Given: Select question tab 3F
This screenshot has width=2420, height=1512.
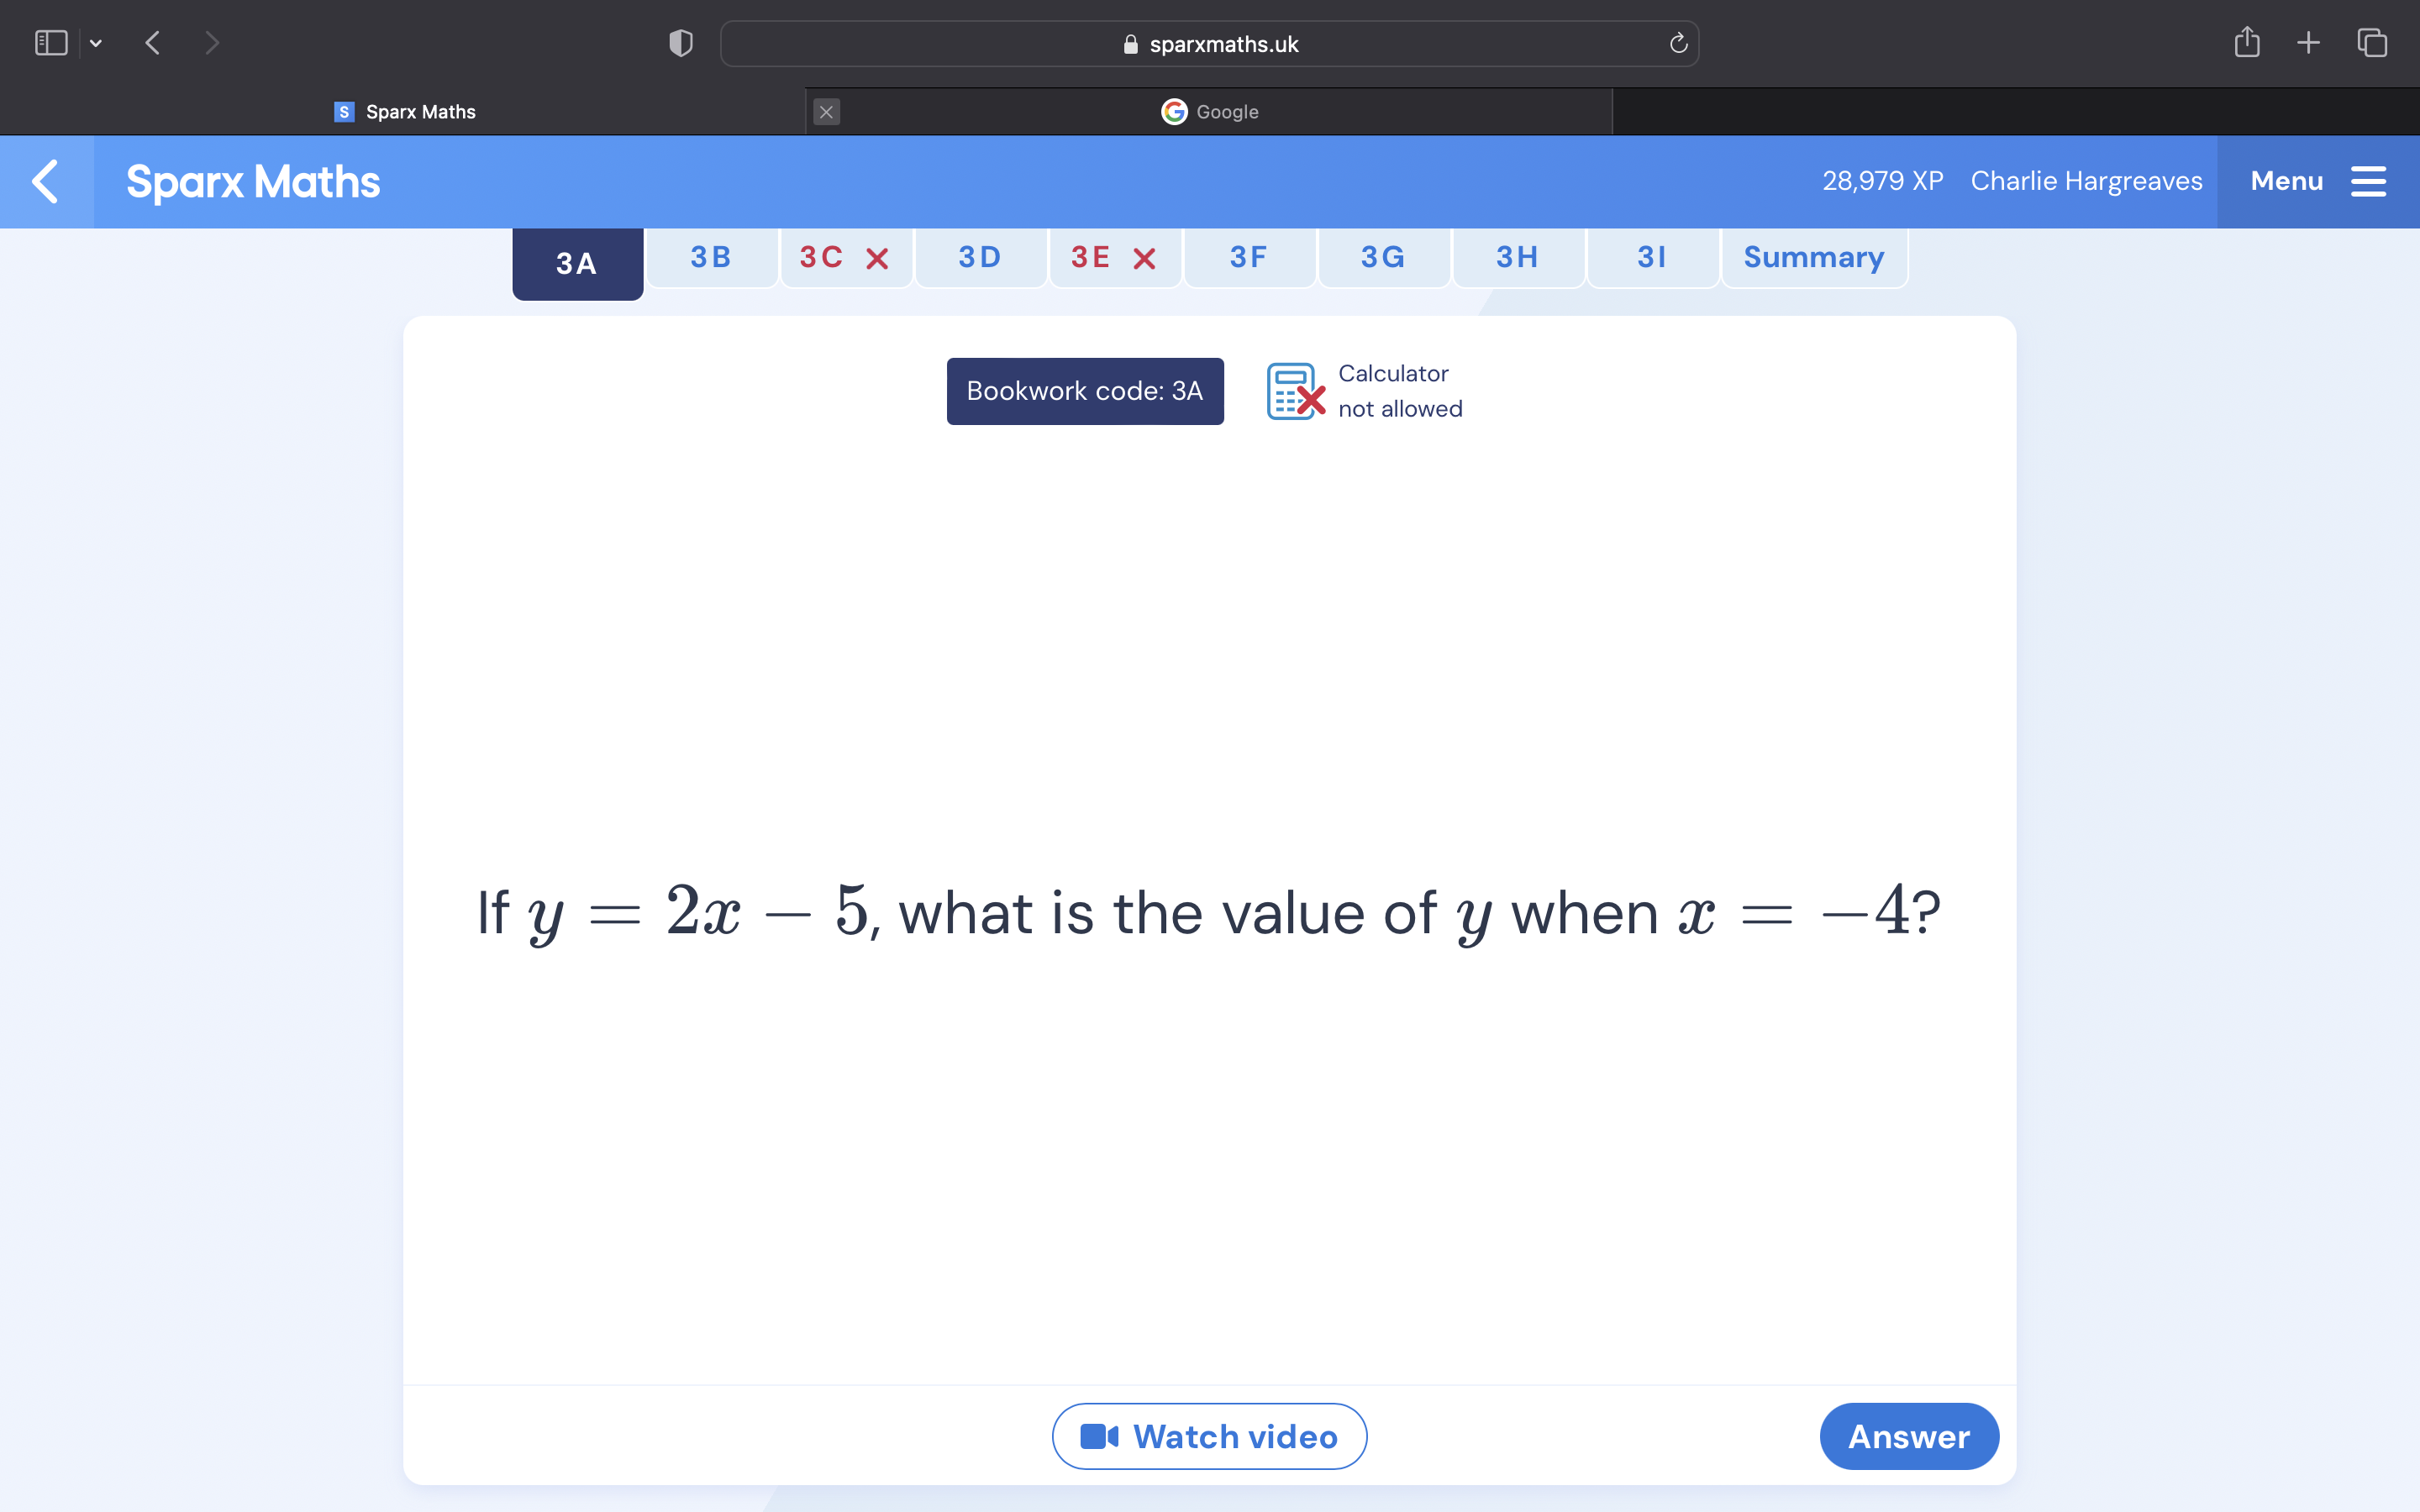Looking at the screenshot, I should click(1249, 257).
